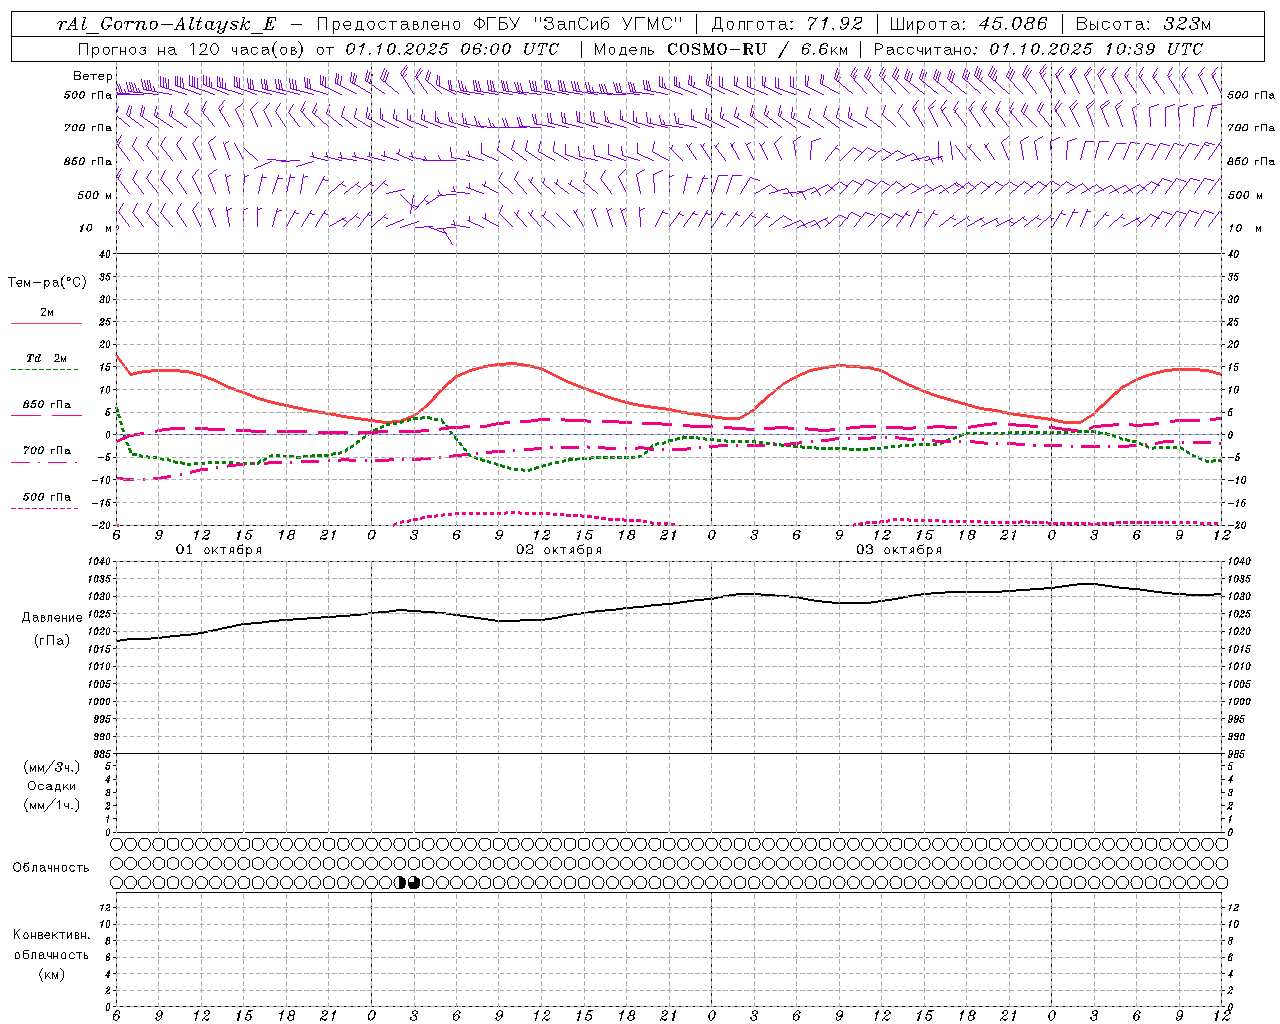The height and width of the screenshot is (1024, 1280).
Task: Select the provider text ФГБУ "ЗапСиб УГМС"
Action: point(577,24)
